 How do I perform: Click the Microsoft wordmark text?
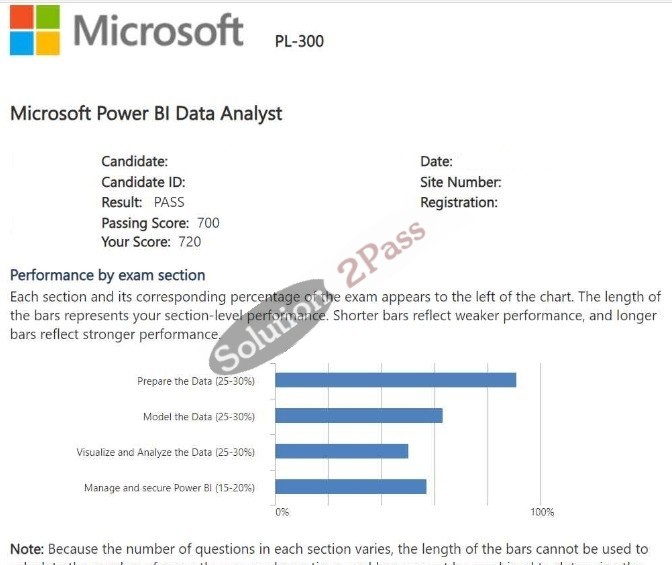pyautogui.click(x=159, y=30)
